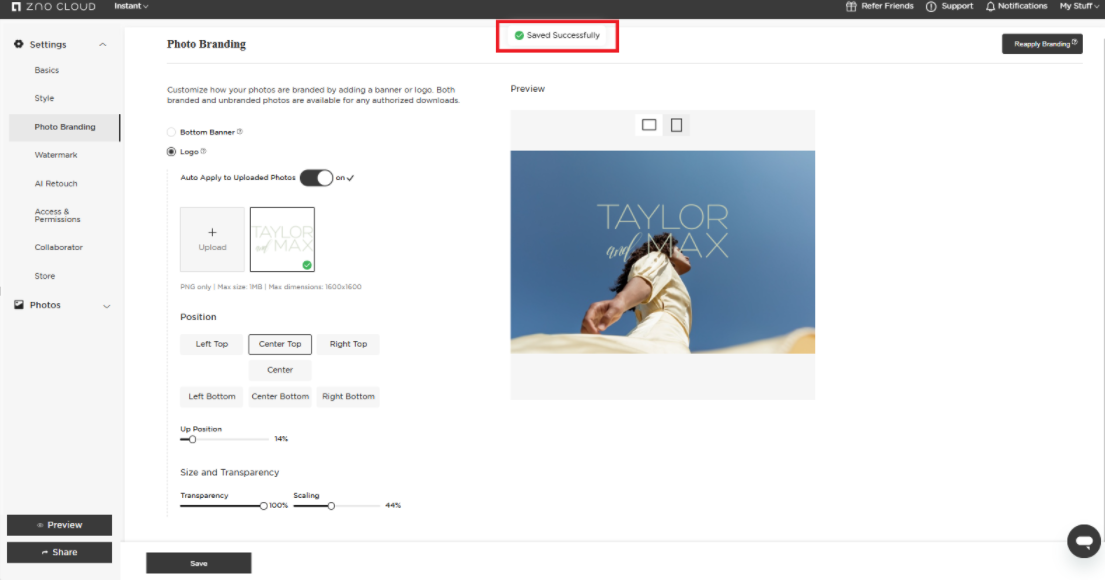Click the Save button
Image resolution: width=1105 pixels, height=580 pixels.
coord(198,563)
